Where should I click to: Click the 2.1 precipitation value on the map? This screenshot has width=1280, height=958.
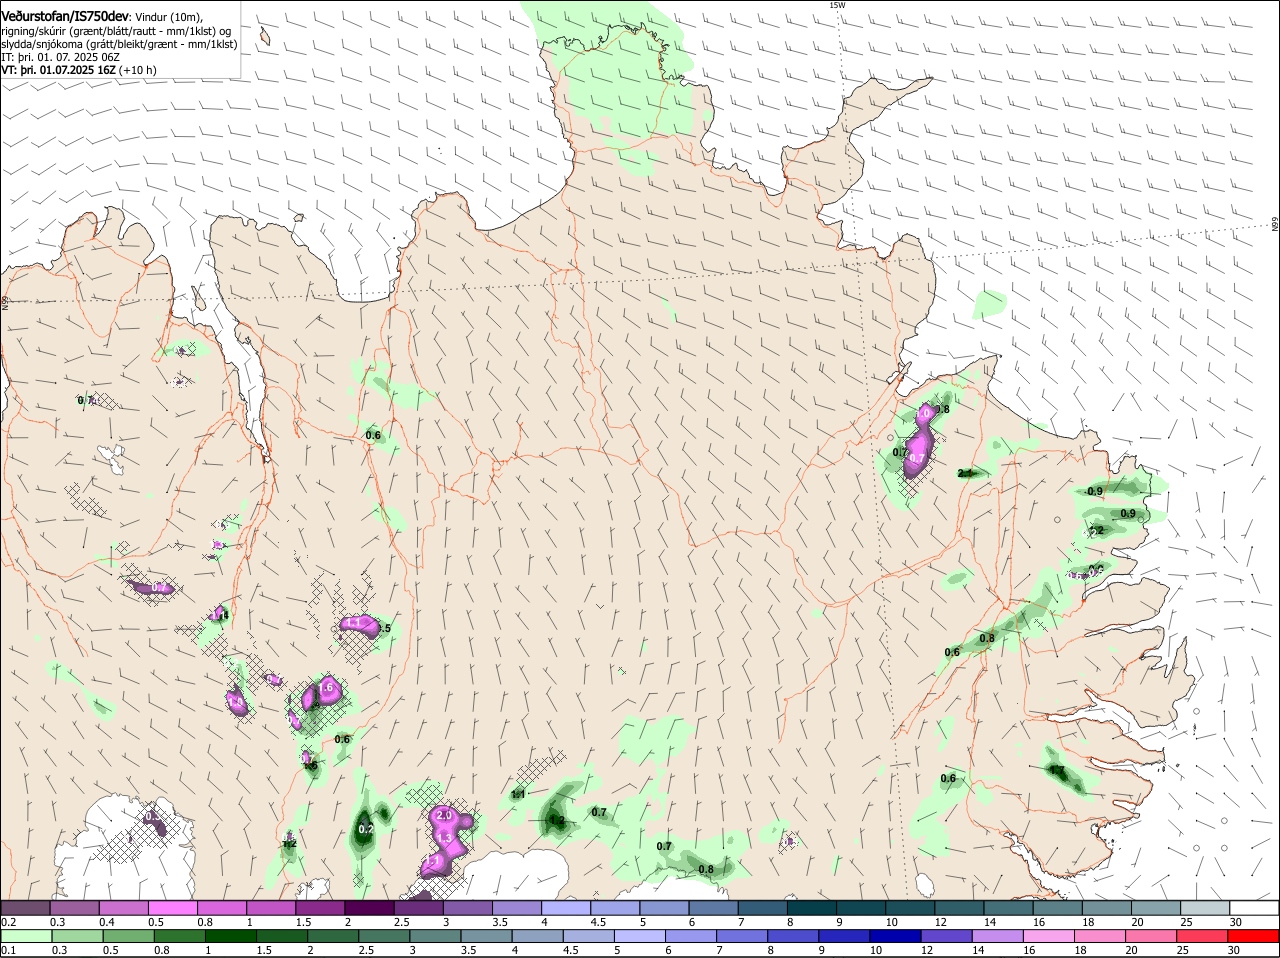[966, 473]
